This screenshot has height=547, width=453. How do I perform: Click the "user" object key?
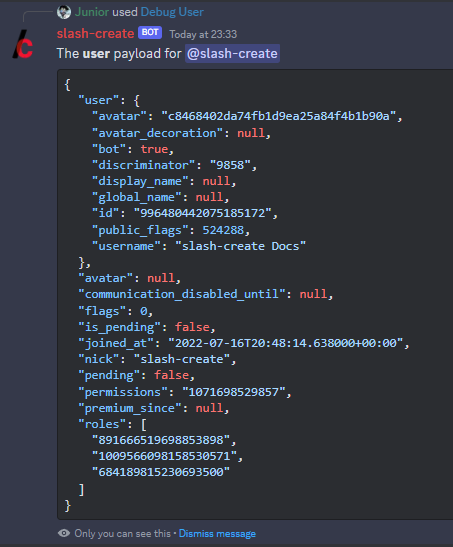click(x=99, y=100)
